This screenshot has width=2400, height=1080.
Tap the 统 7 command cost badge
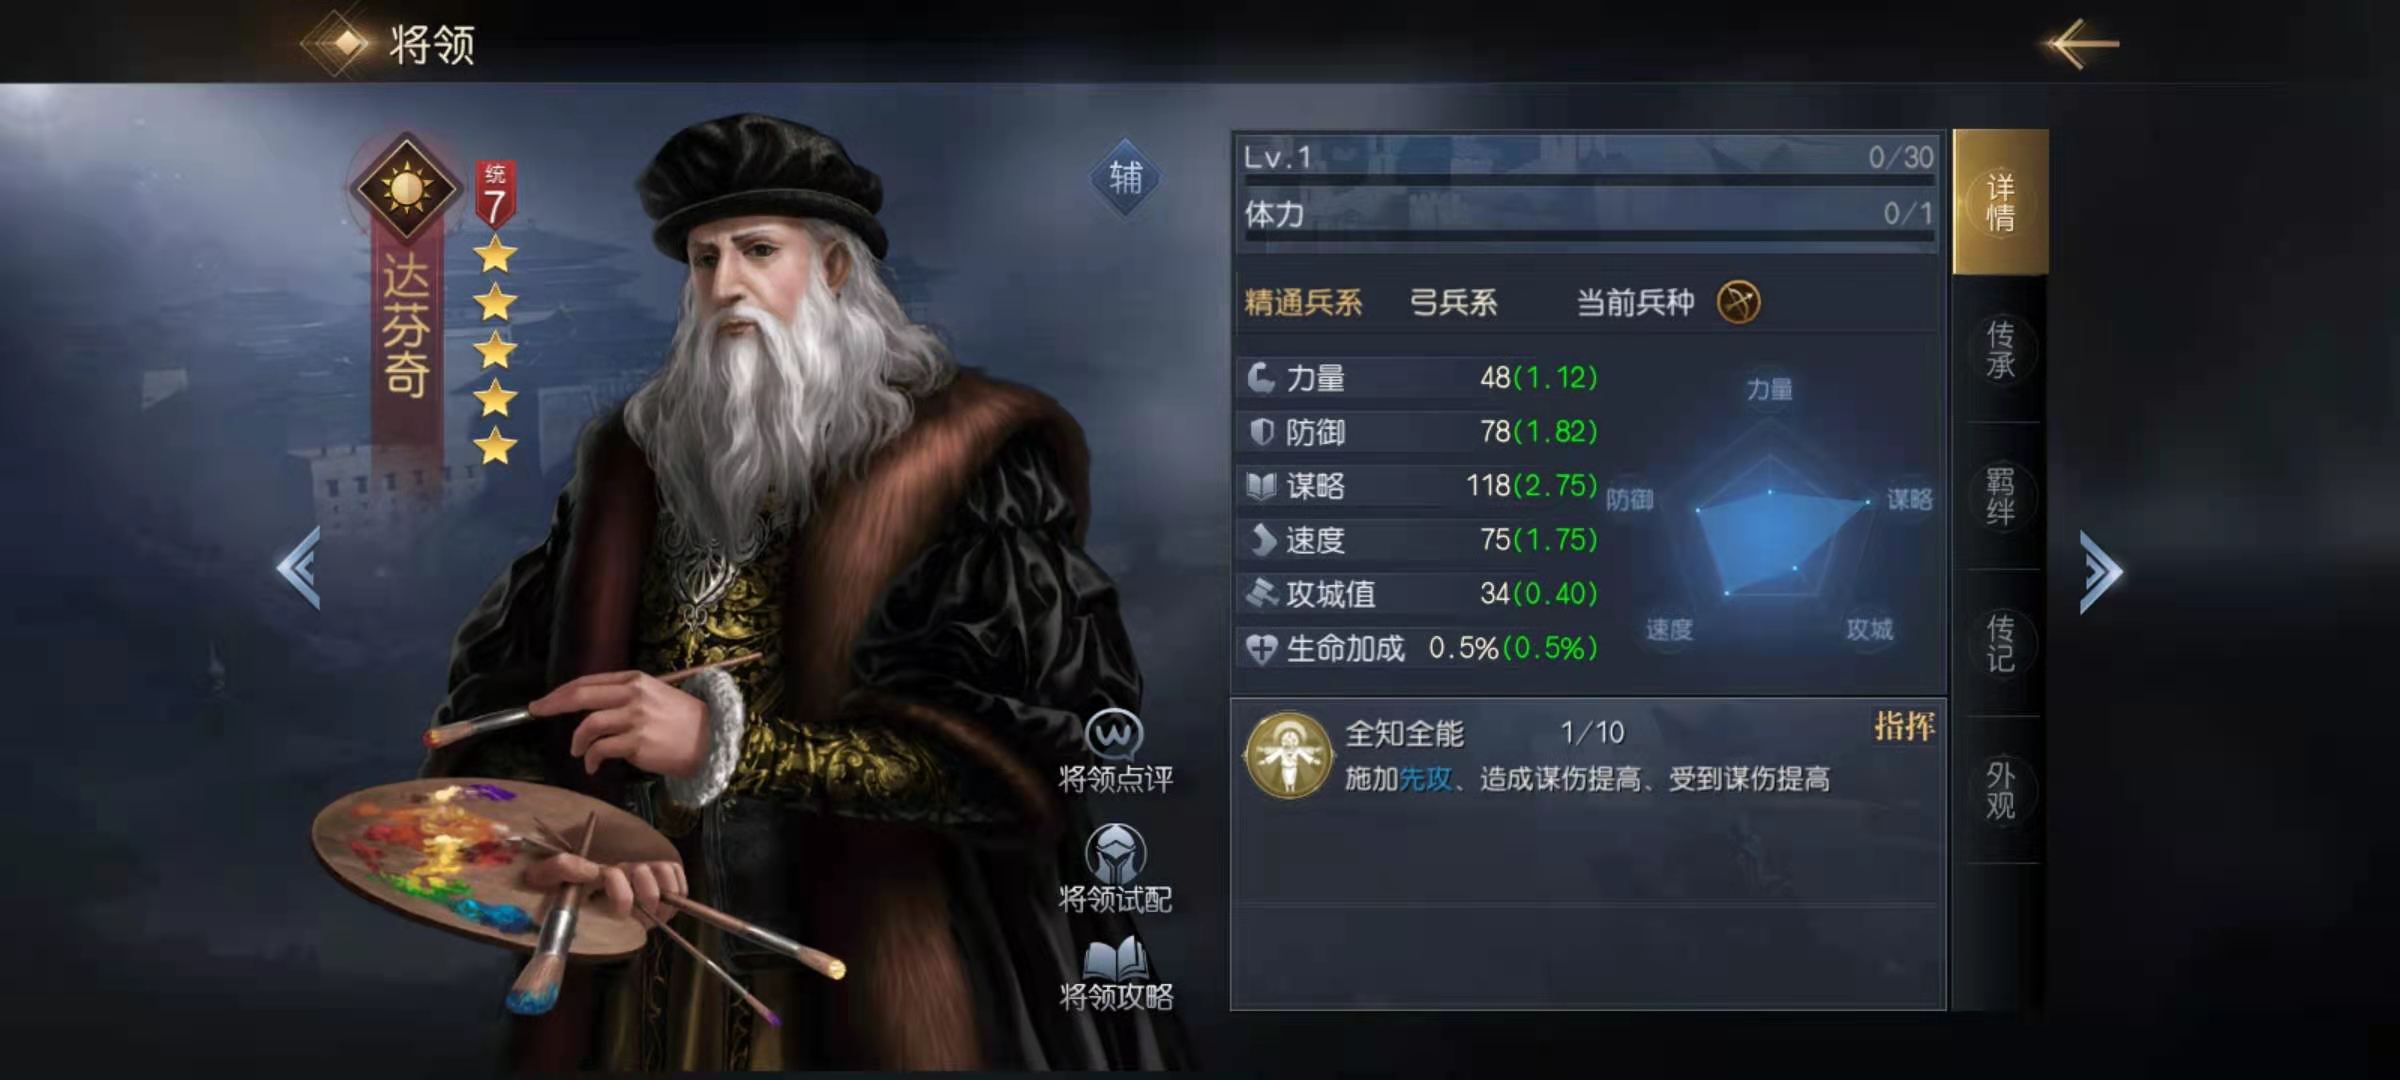click(x=495, y=195)
